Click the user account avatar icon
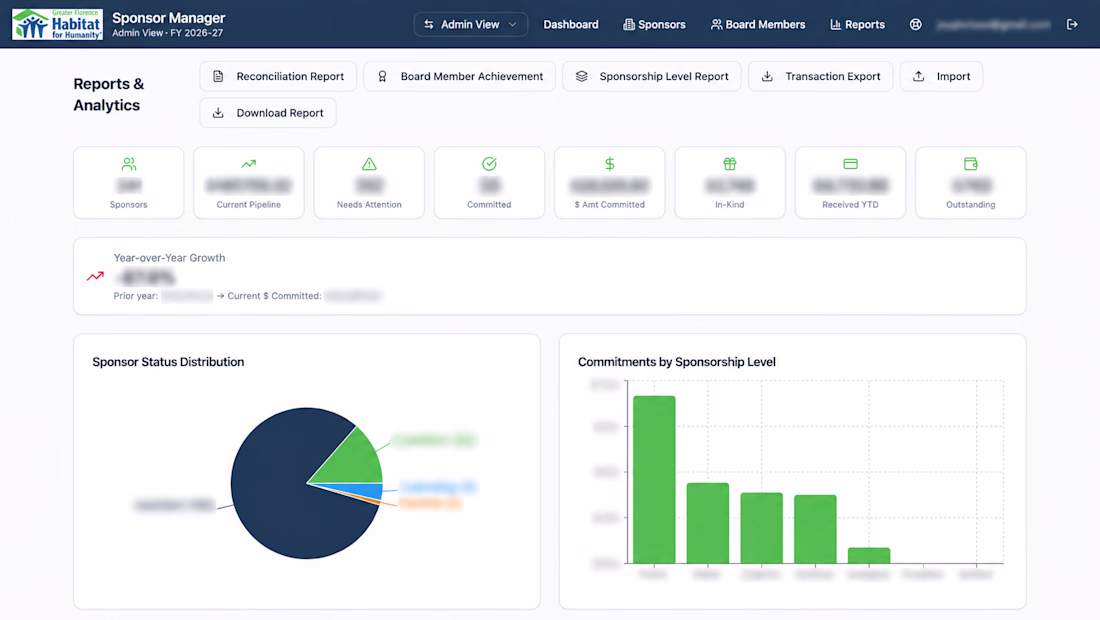Viewport: 1100px width, 620px height. pyautogui.click(x=915, y=25)
